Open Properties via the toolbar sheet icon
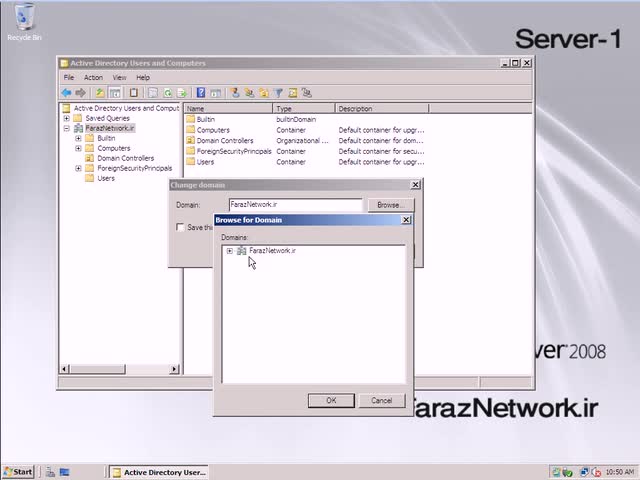Image resolution: width=640 pixels, height=480 pixels. (153, 93)
